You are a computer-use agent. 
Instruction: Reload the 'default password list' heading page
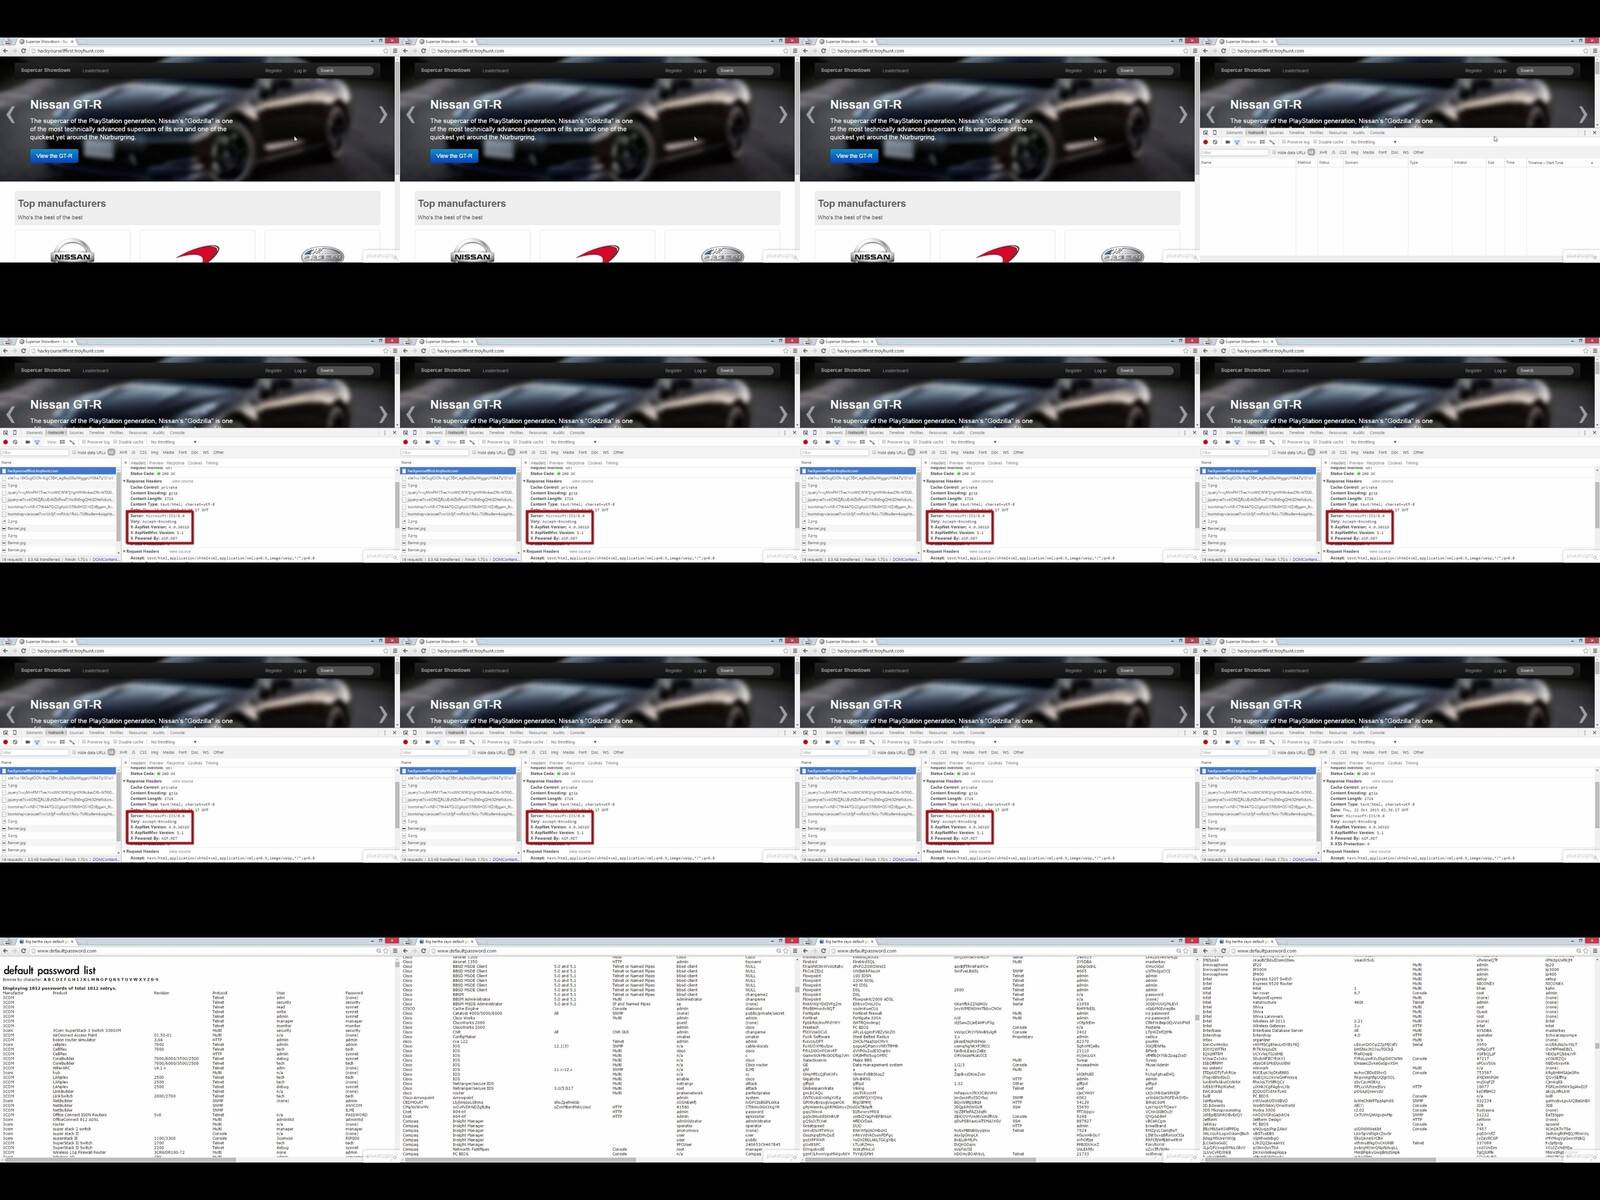point(23,951)
